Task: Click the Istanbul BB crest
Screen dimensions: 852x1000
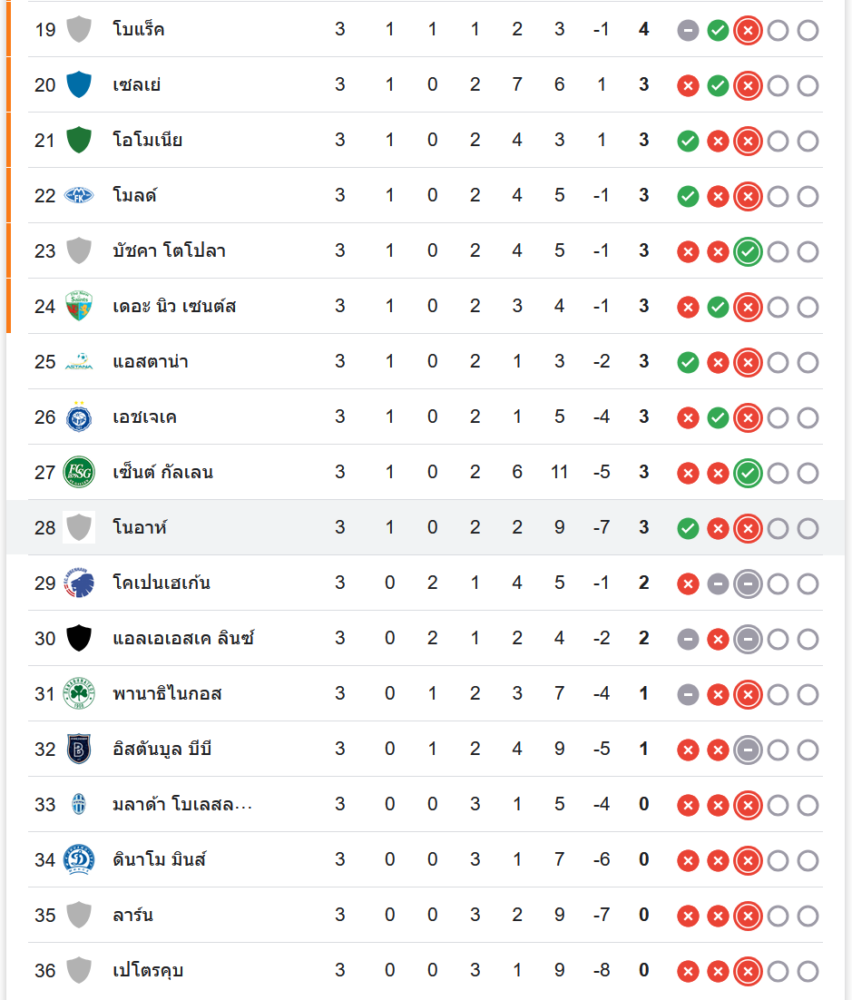Action: click(x=79, y=749)
